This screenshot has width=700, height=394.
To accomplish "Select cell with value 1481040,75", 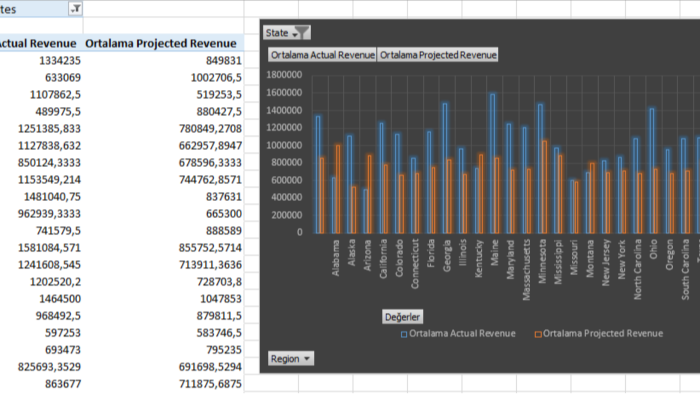I will pos(41,196).
